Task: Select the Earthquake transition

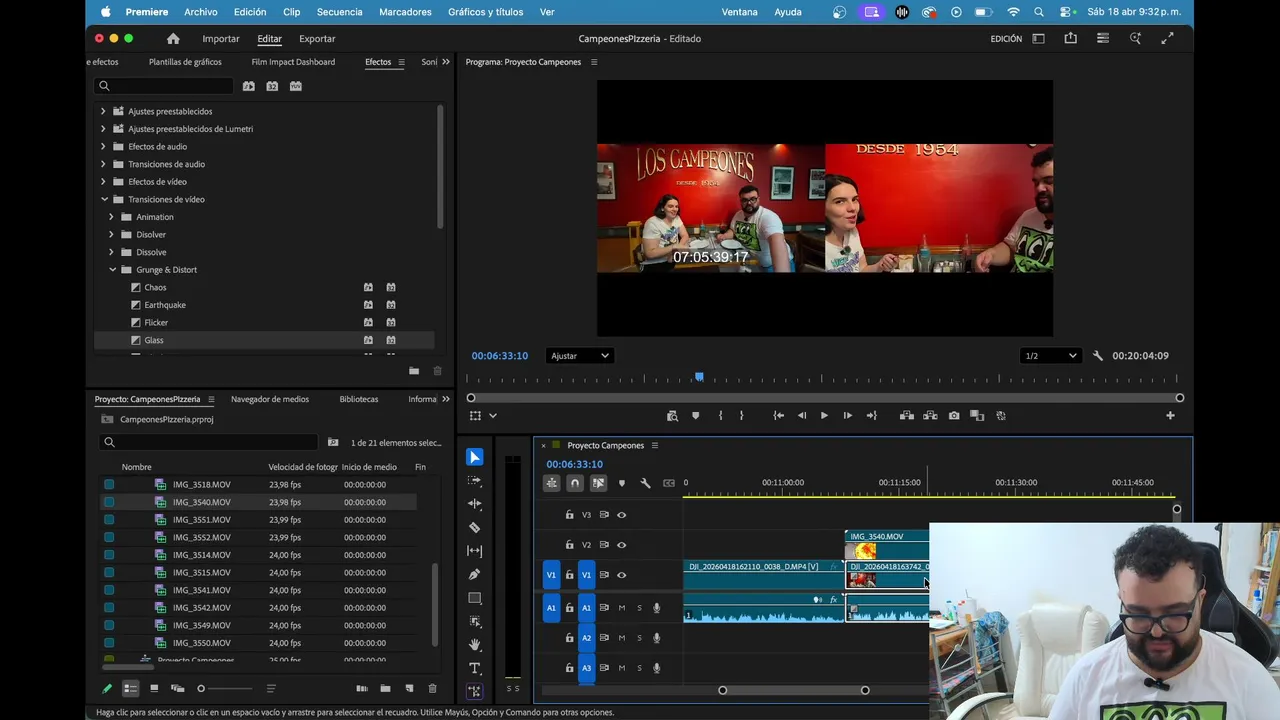Action: [165, 305]
